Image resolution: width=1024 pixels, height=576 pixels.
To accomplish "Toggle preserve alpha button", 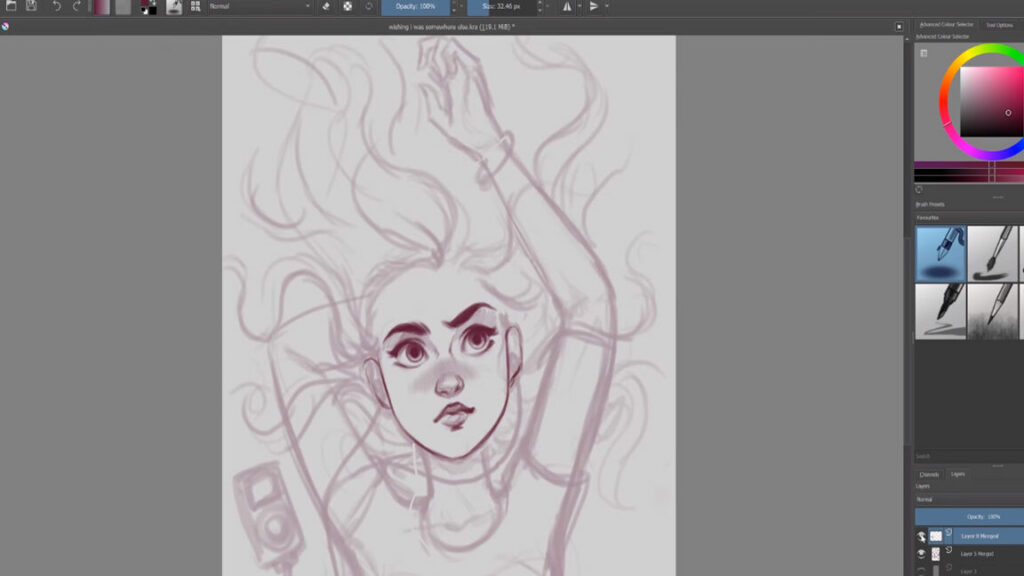I will pos(347,6).
